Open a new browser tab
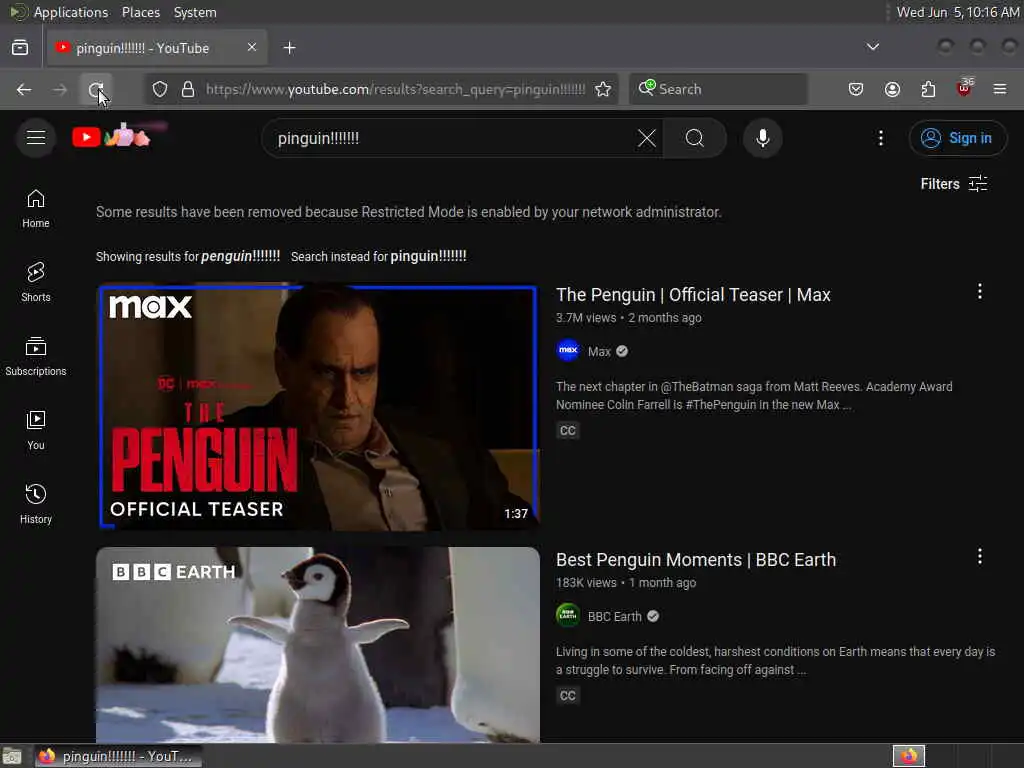This screenshot has width=1024, height=768. (x=289, y=48)
